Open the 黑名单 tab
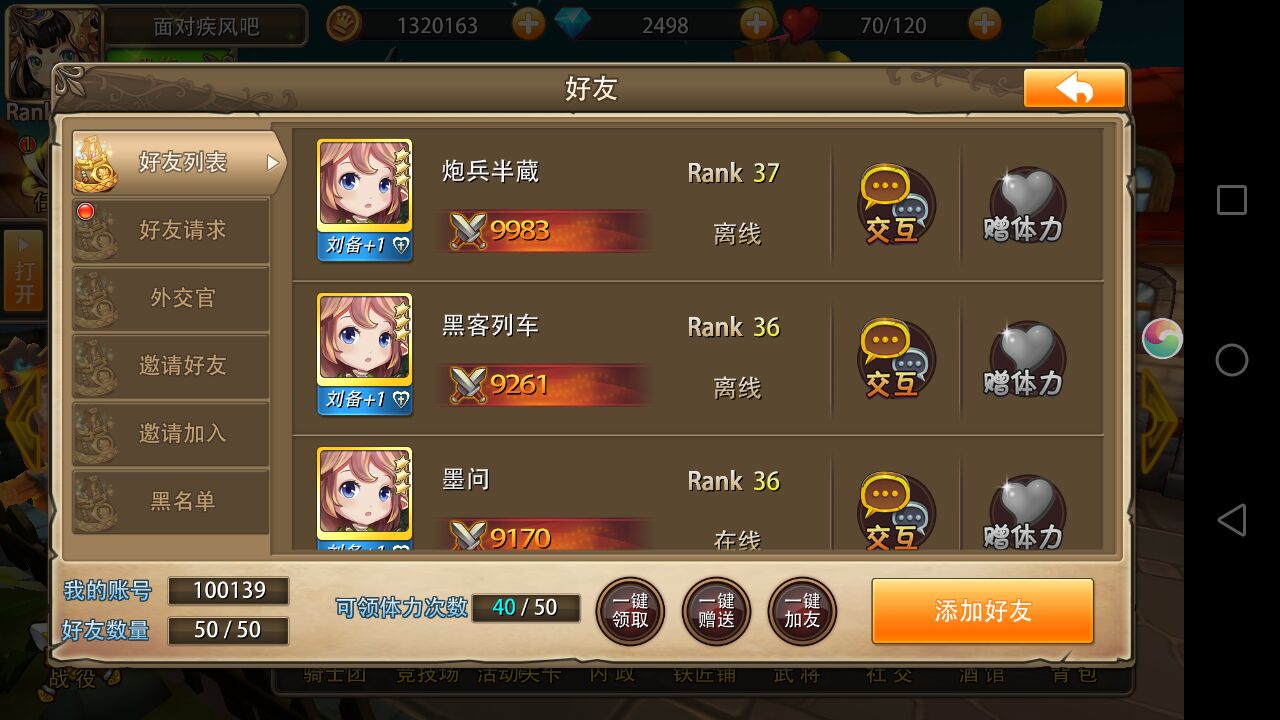 click(171, 501)
